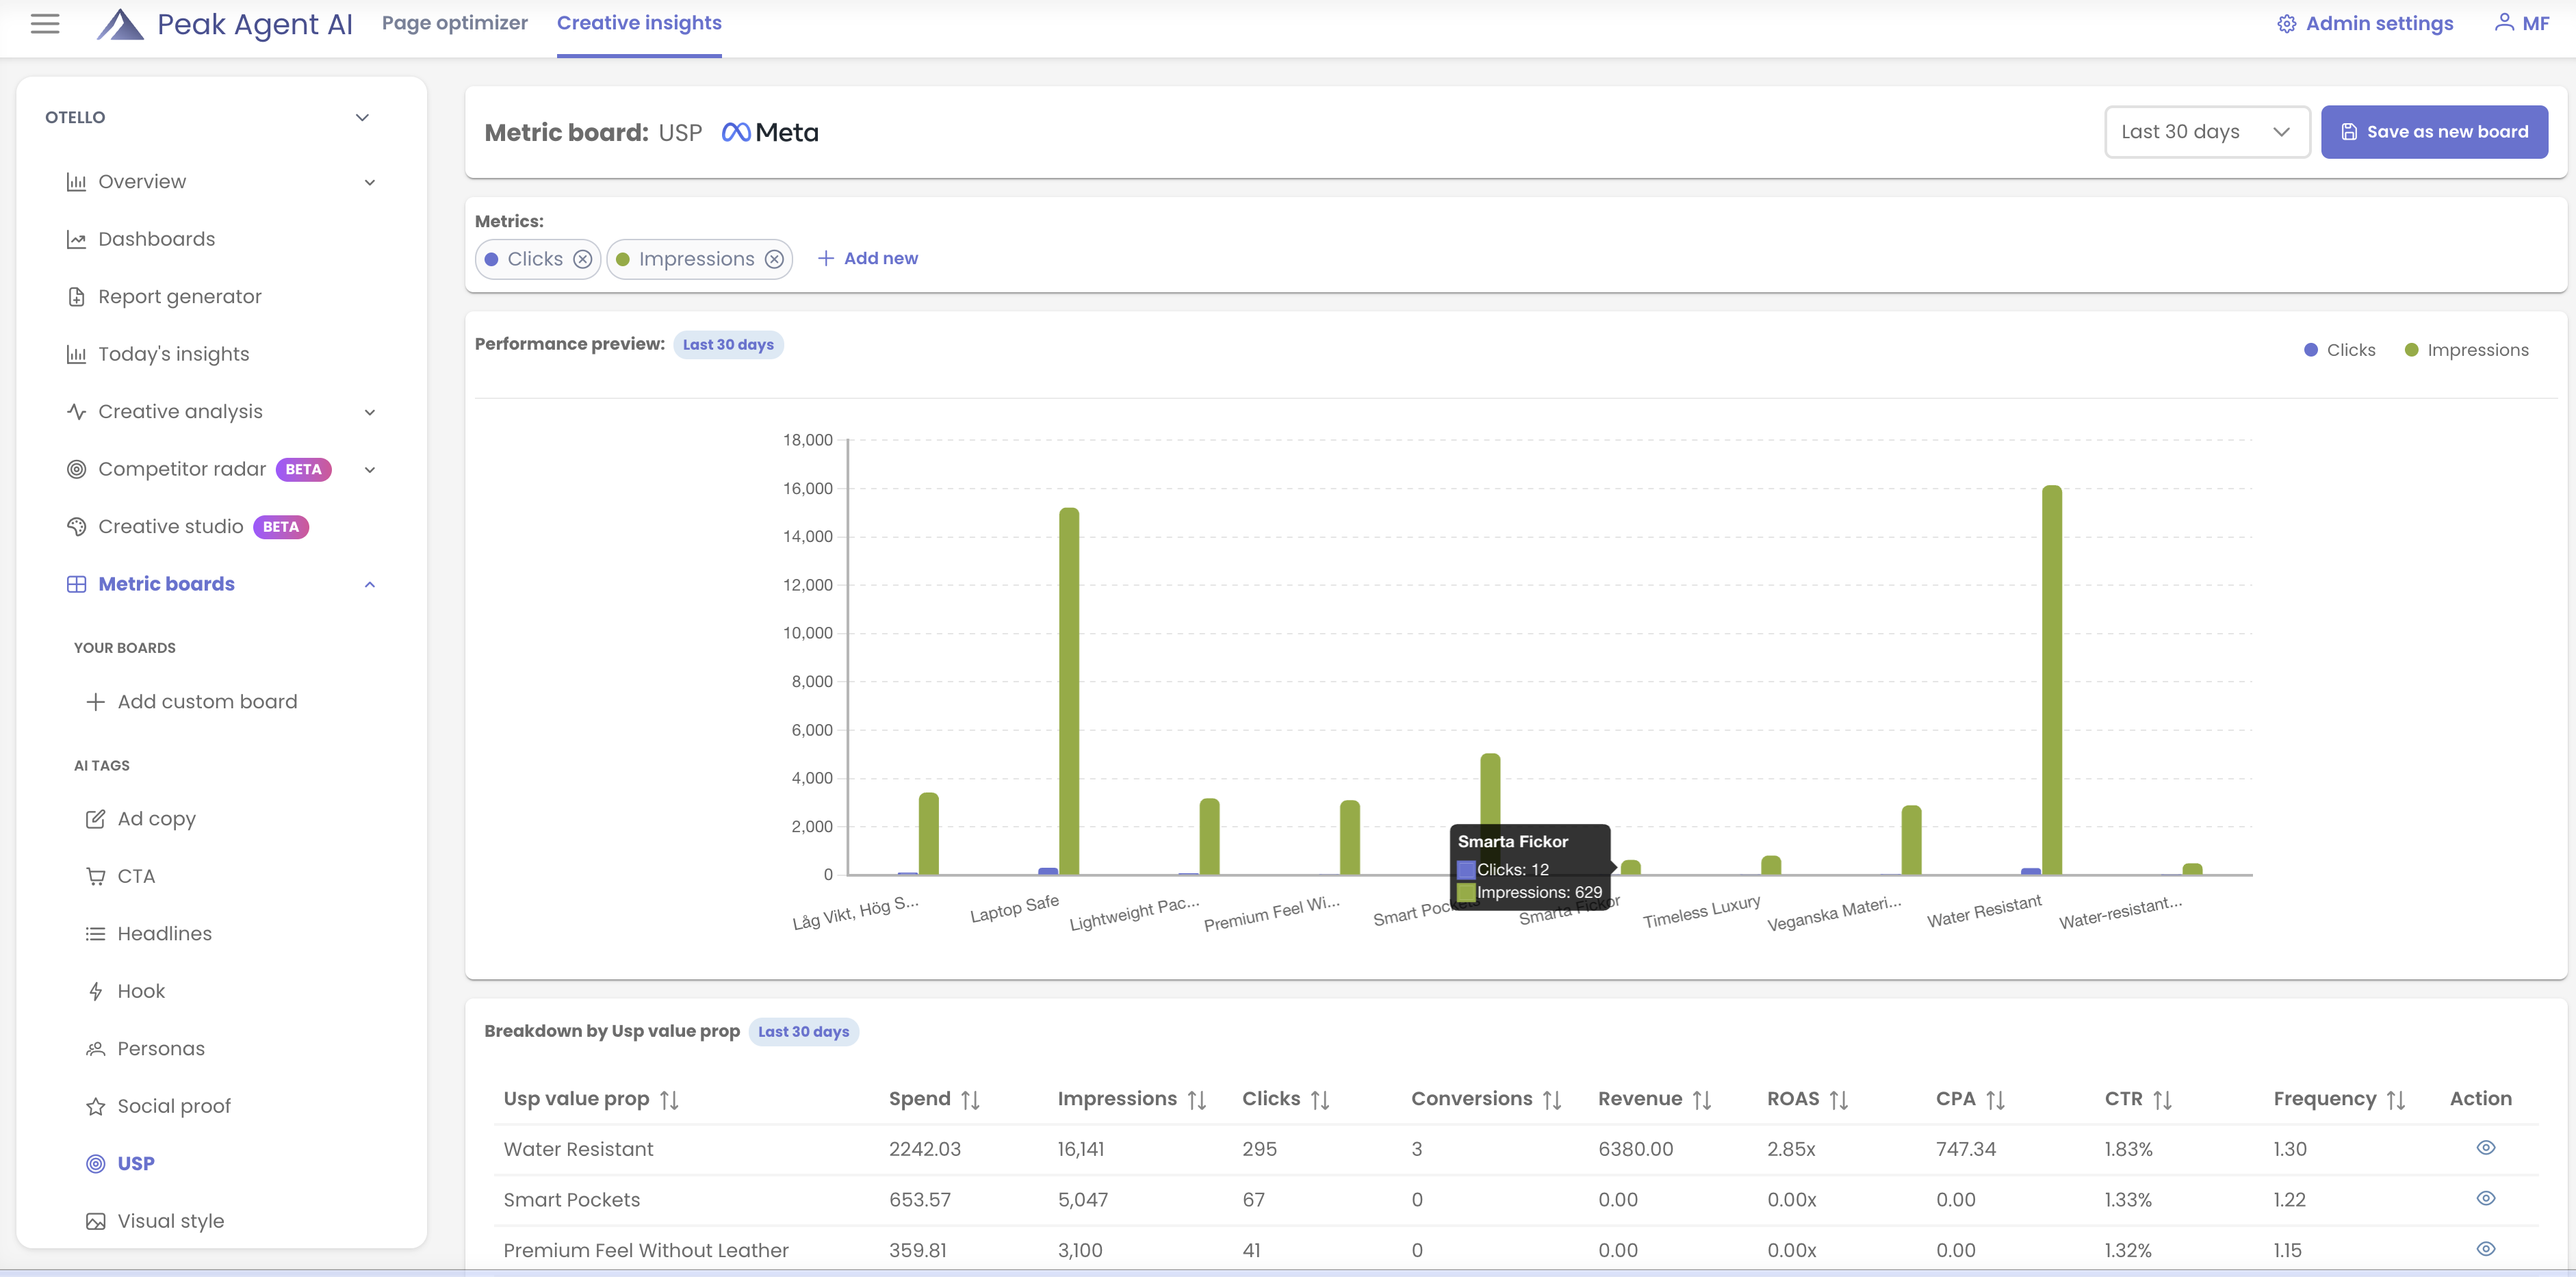Click the Meta logo next to USP
This screenshot has height=1277, width=2576.
[770, 131]
